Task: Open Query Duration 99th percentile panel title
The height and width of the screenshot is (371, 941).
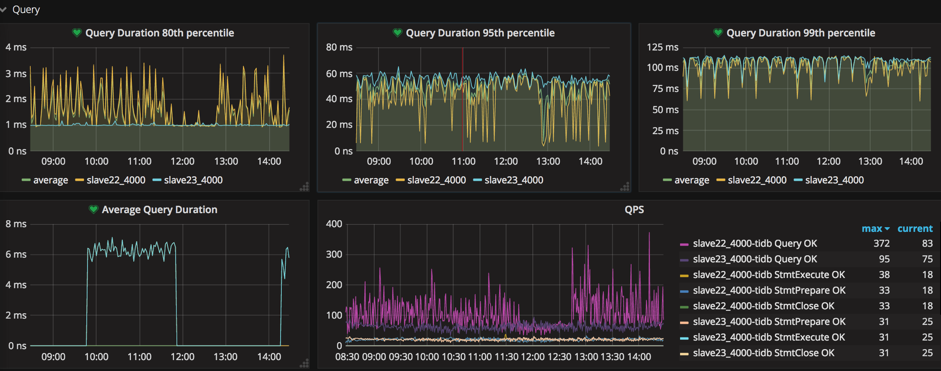Action: pyautogui.click(x=801, y=33)
